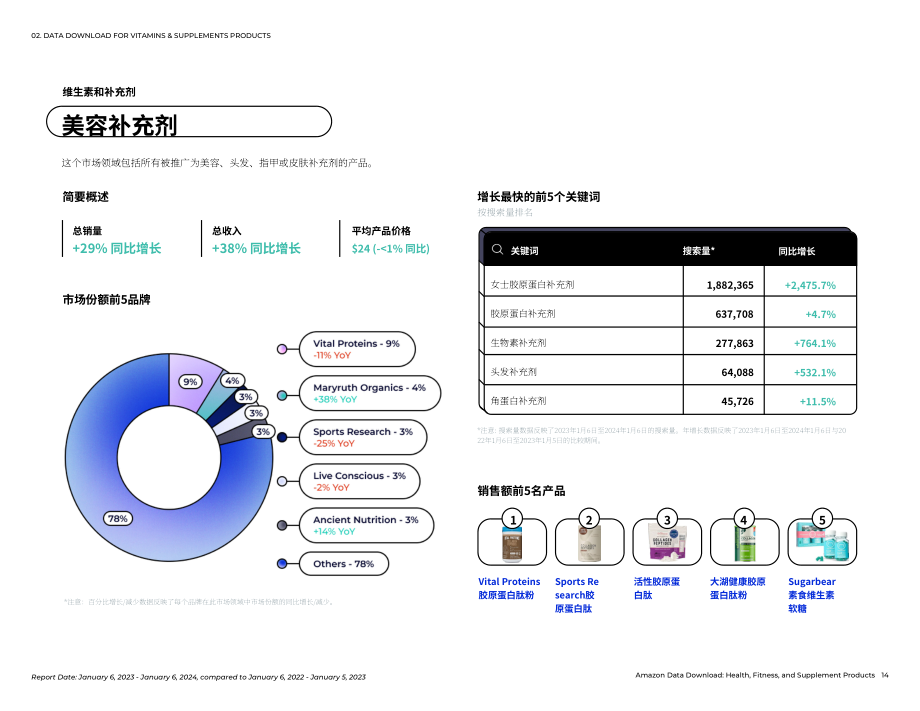The image size is (920, 711).
Task: Click the 销售额前5名产品 heading
Action: (521, 490)
